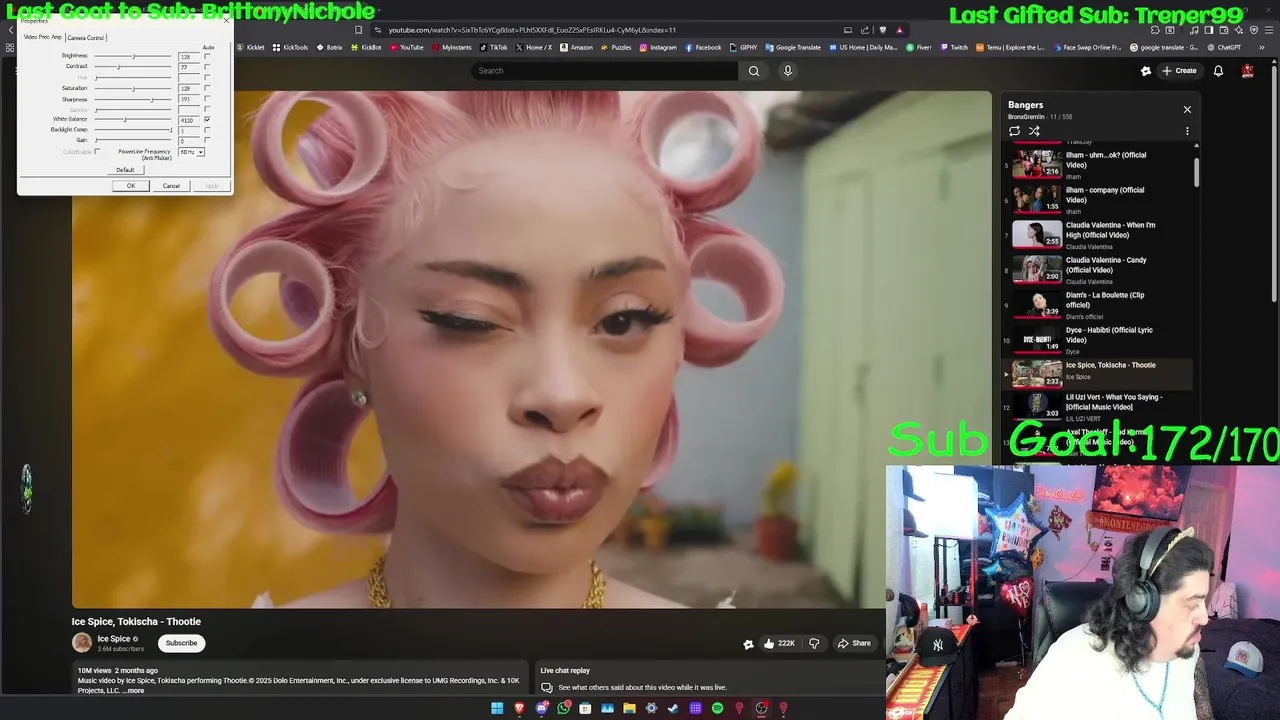Open Discord from taskbar
Viewport: 1280px width, 720px height.
(542, 708)
